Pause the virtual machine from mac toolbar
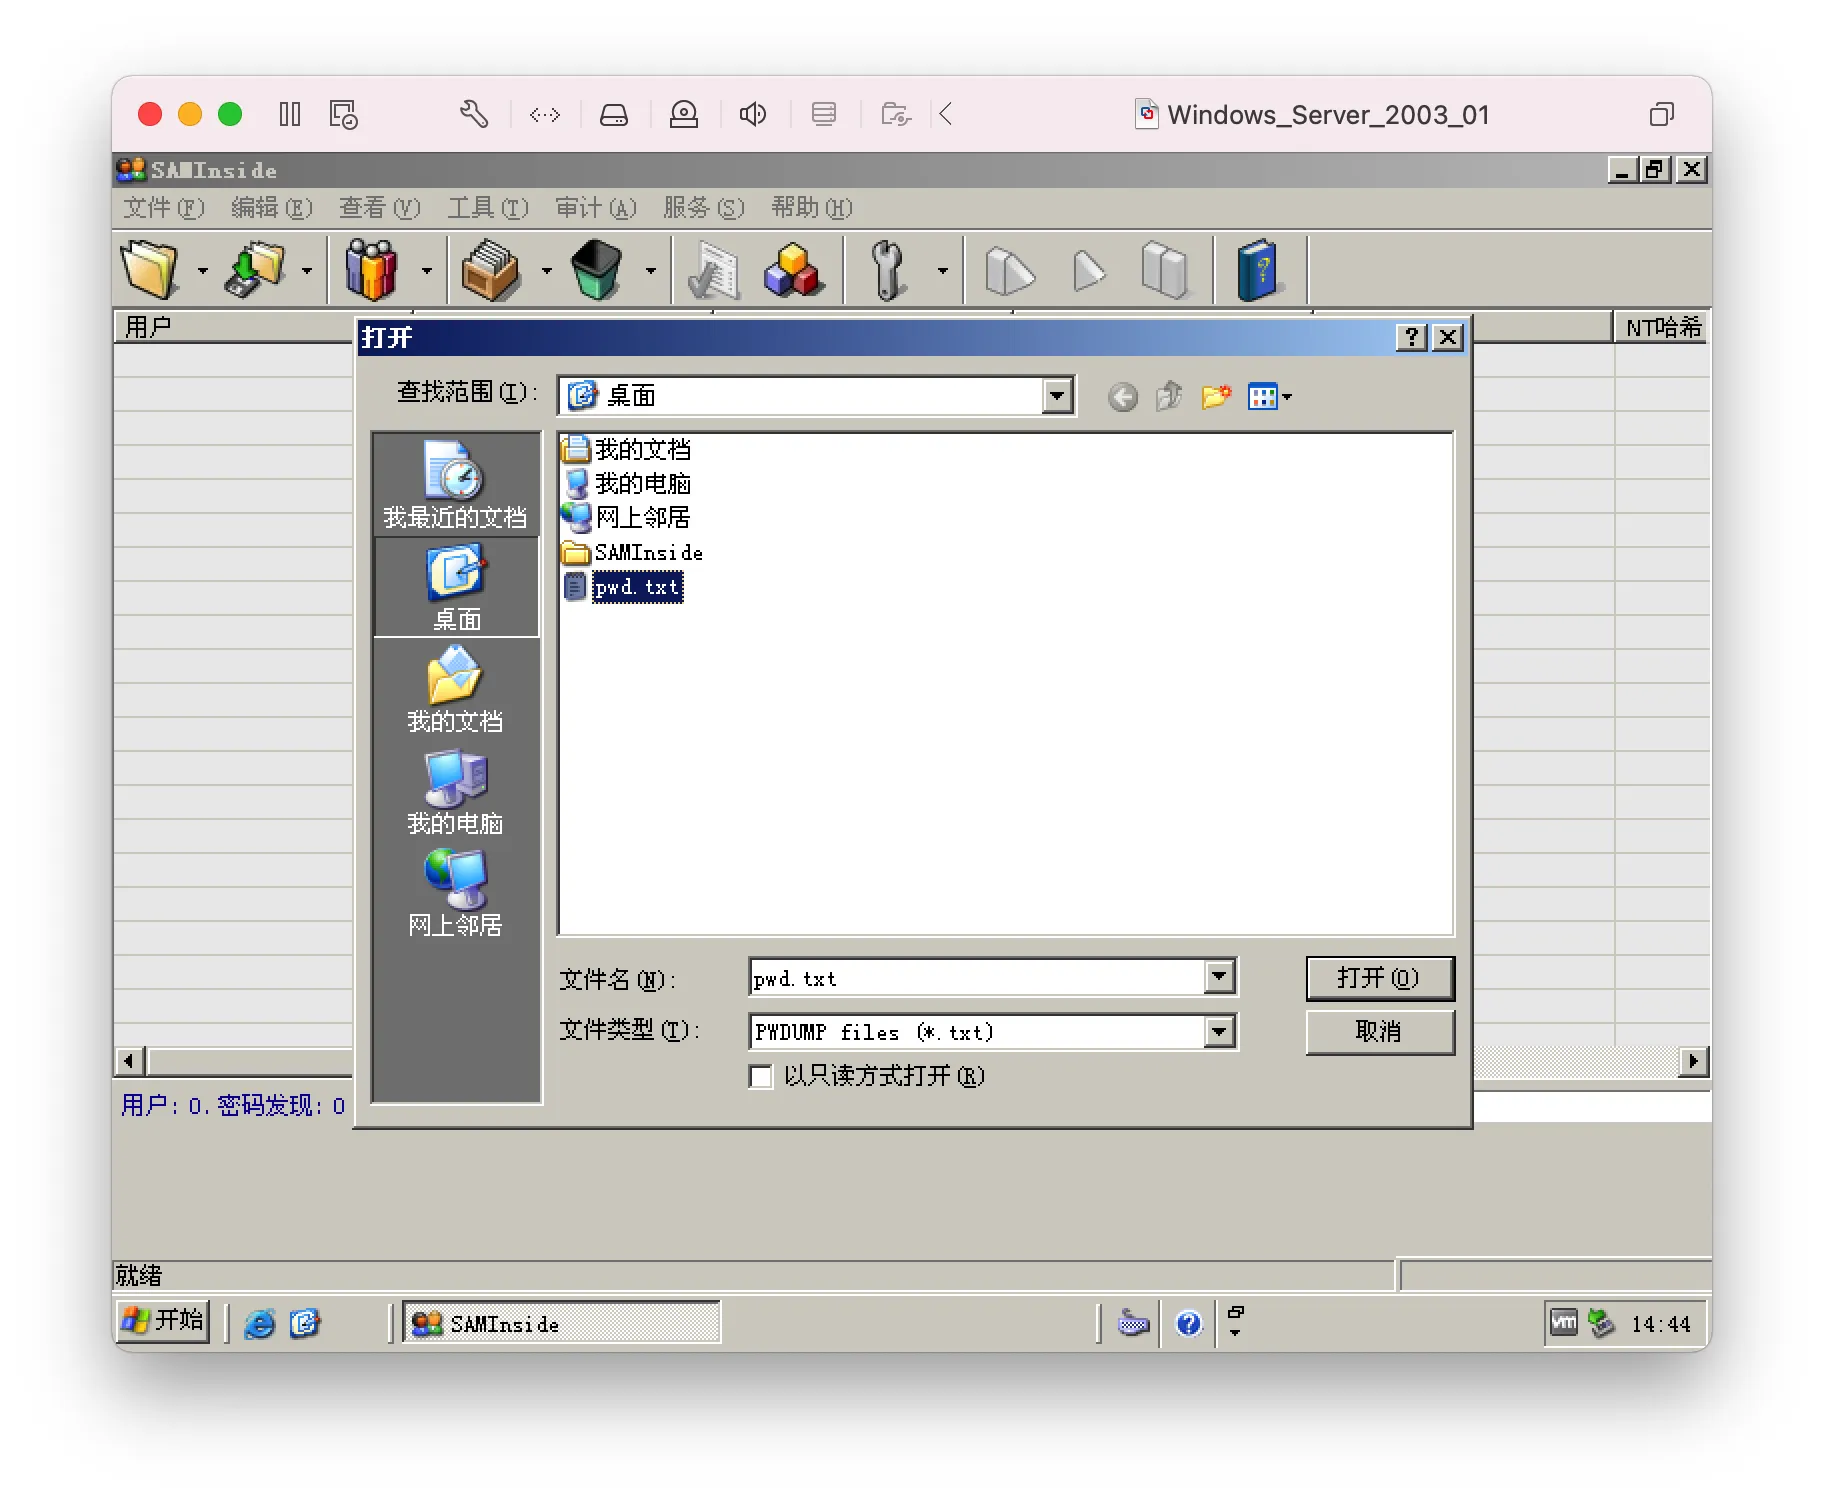The width and height of the screenshot is (1824, 1500). [x=290, y=115]
